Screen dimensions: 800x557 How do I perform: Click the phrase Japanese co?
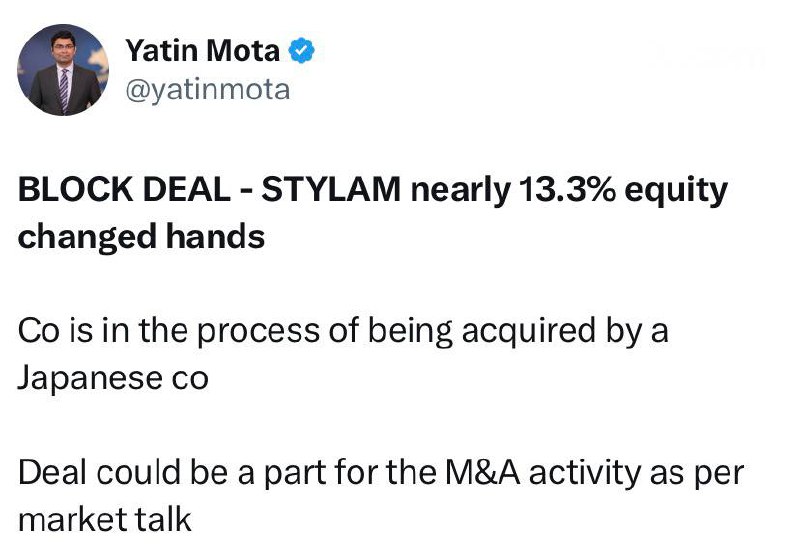click(113, 380)
